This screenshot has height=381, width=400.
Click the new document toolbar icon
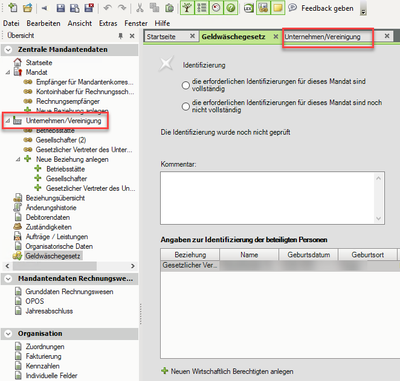(x=13, y=7)
